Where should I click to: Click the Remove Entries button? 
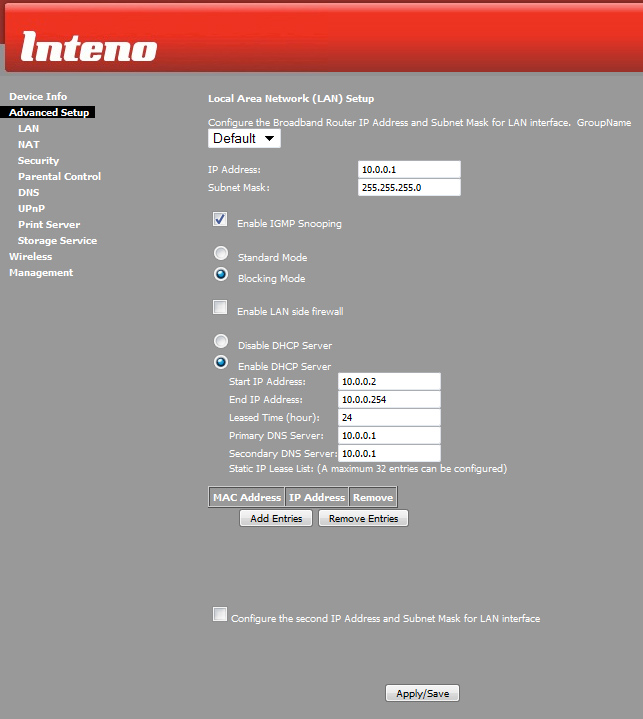click(363, 519)
